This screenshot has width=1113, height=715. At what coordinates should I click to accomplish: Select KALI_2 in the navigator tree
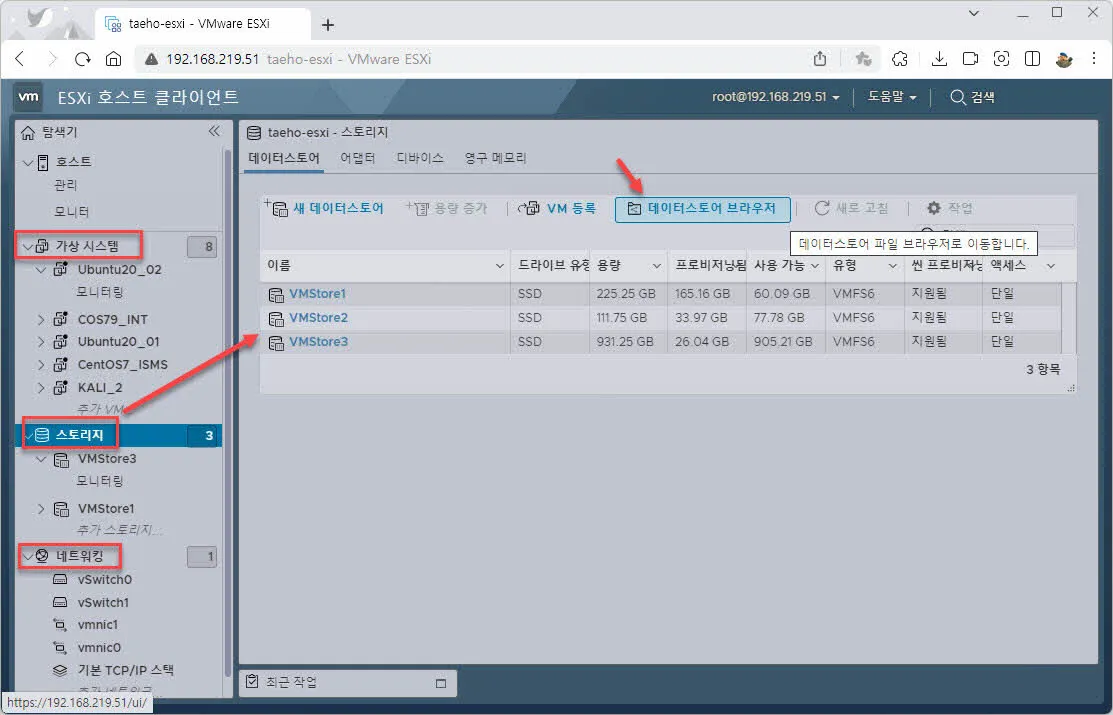pyautogui.click(x=98, y=387)
